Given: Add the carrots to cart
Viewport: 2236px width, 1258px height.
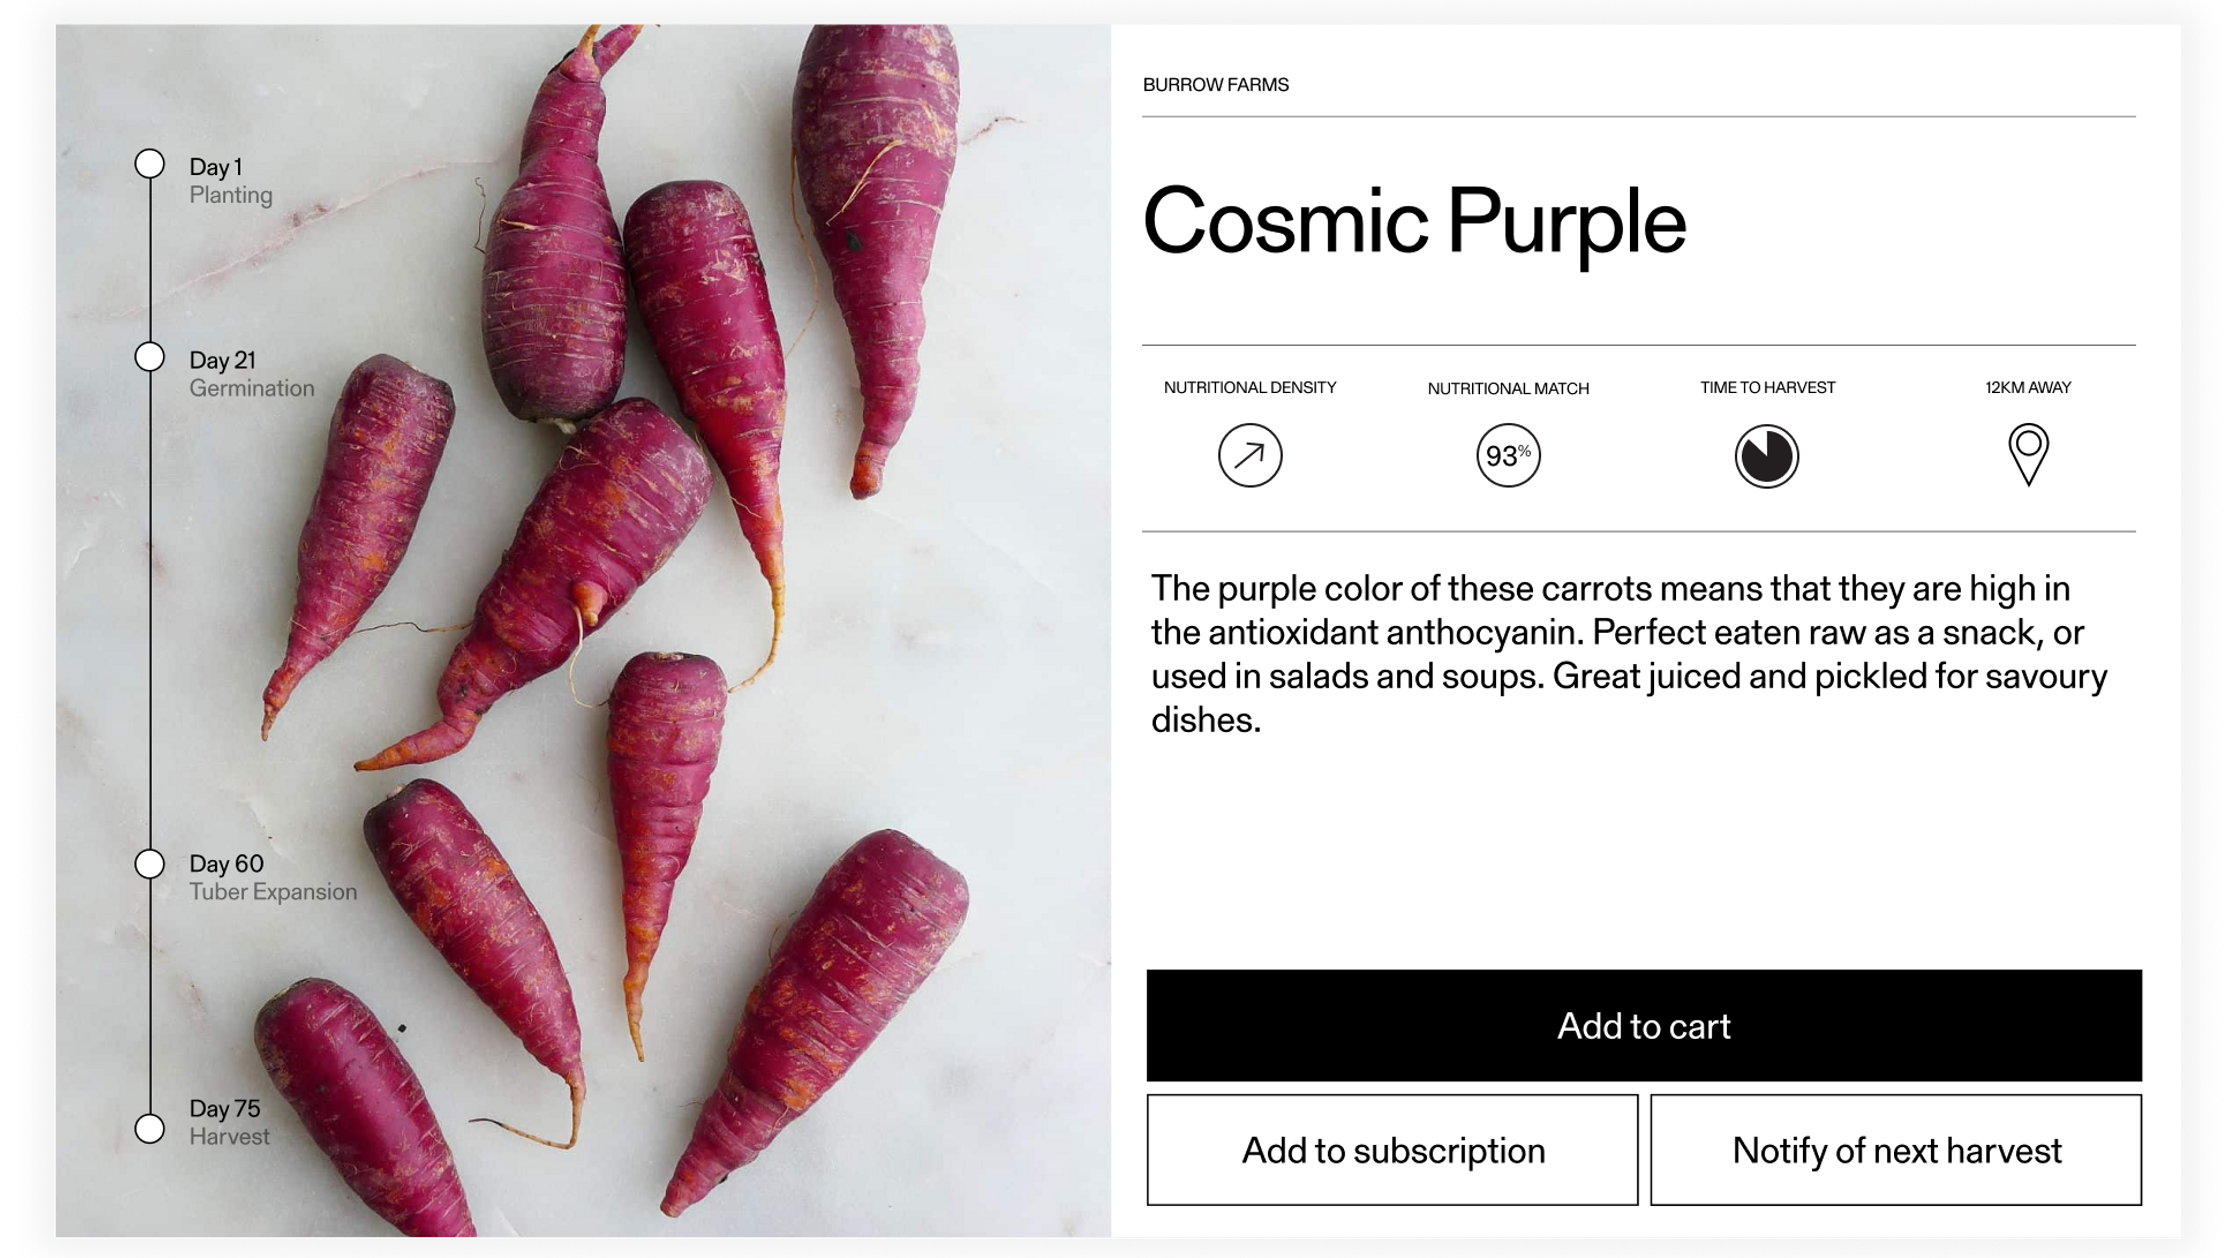Looking at the screenshot, I should pyautogui.click(x=1643, y=1025).
